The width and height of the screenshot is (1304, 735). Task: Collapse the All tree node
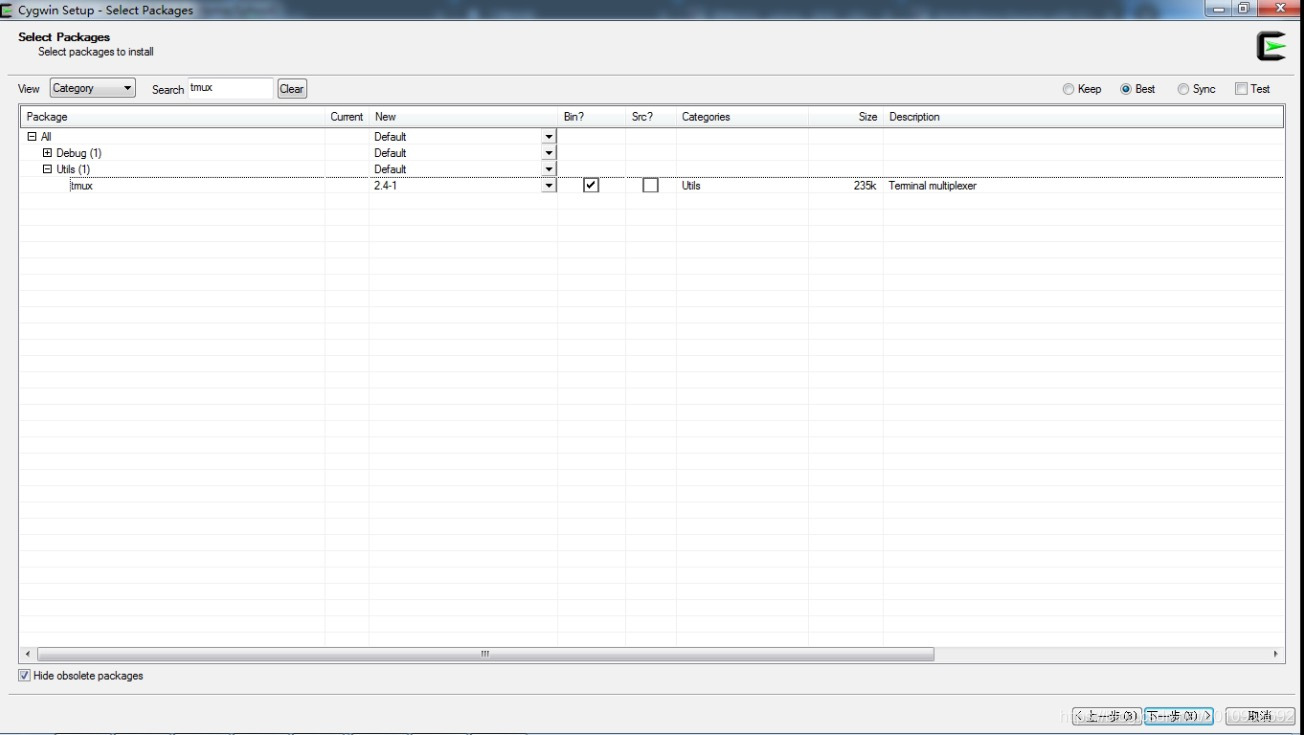pos(34,136)
